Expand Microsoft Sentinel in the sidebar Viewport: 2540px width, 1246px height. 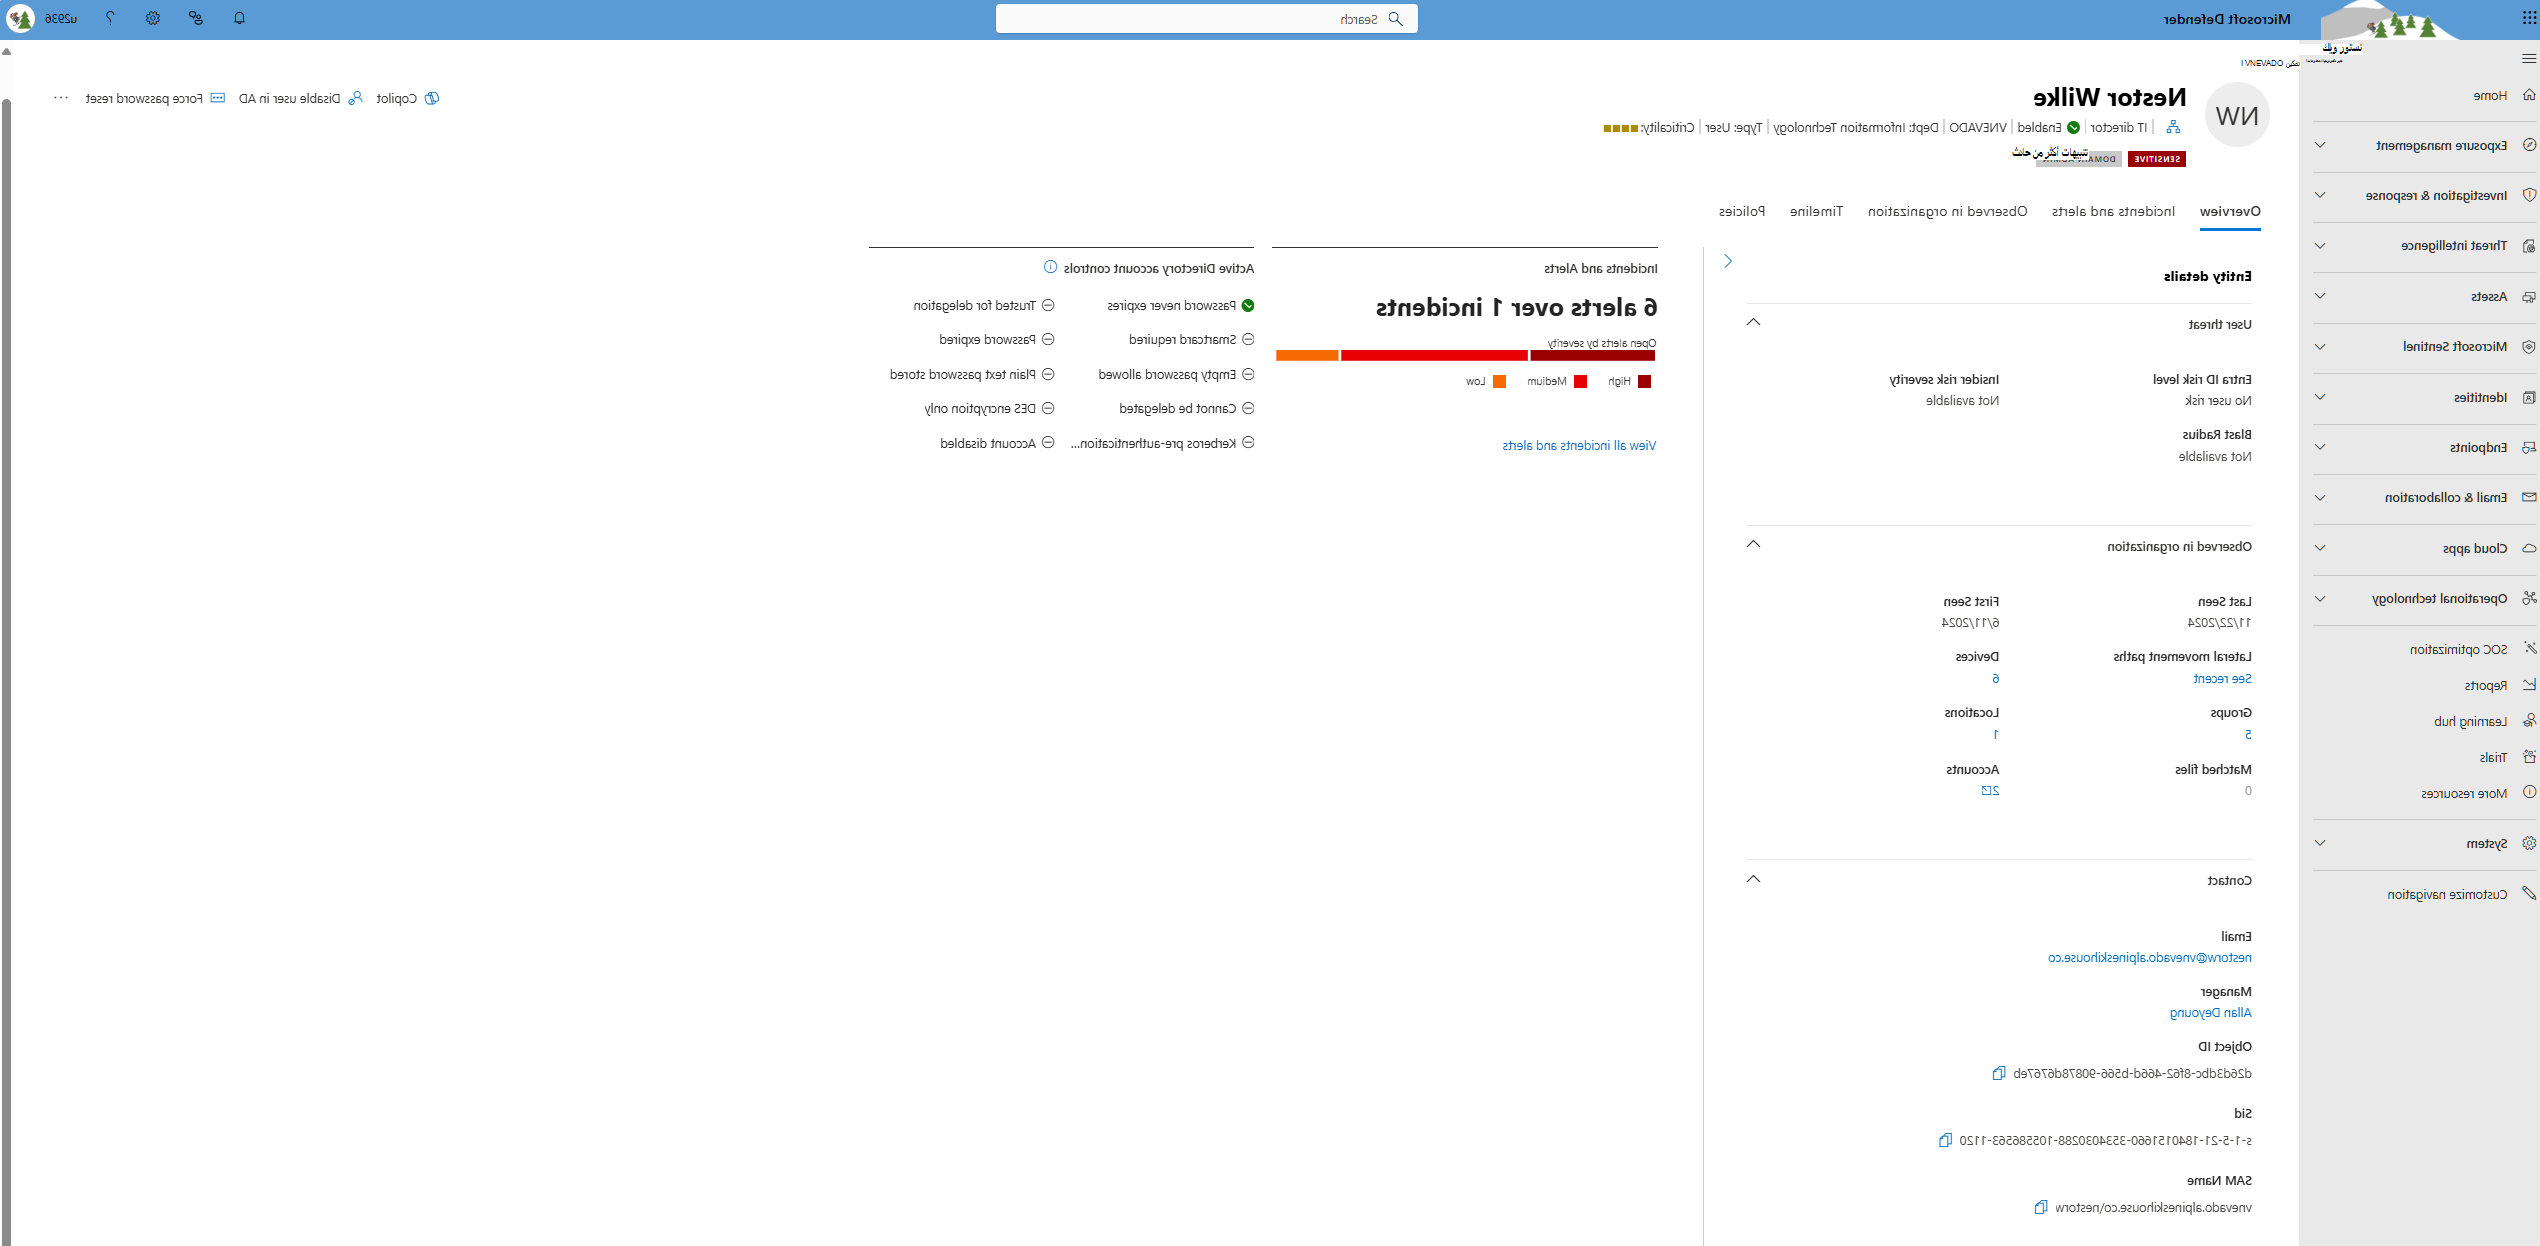point(2320,346)
